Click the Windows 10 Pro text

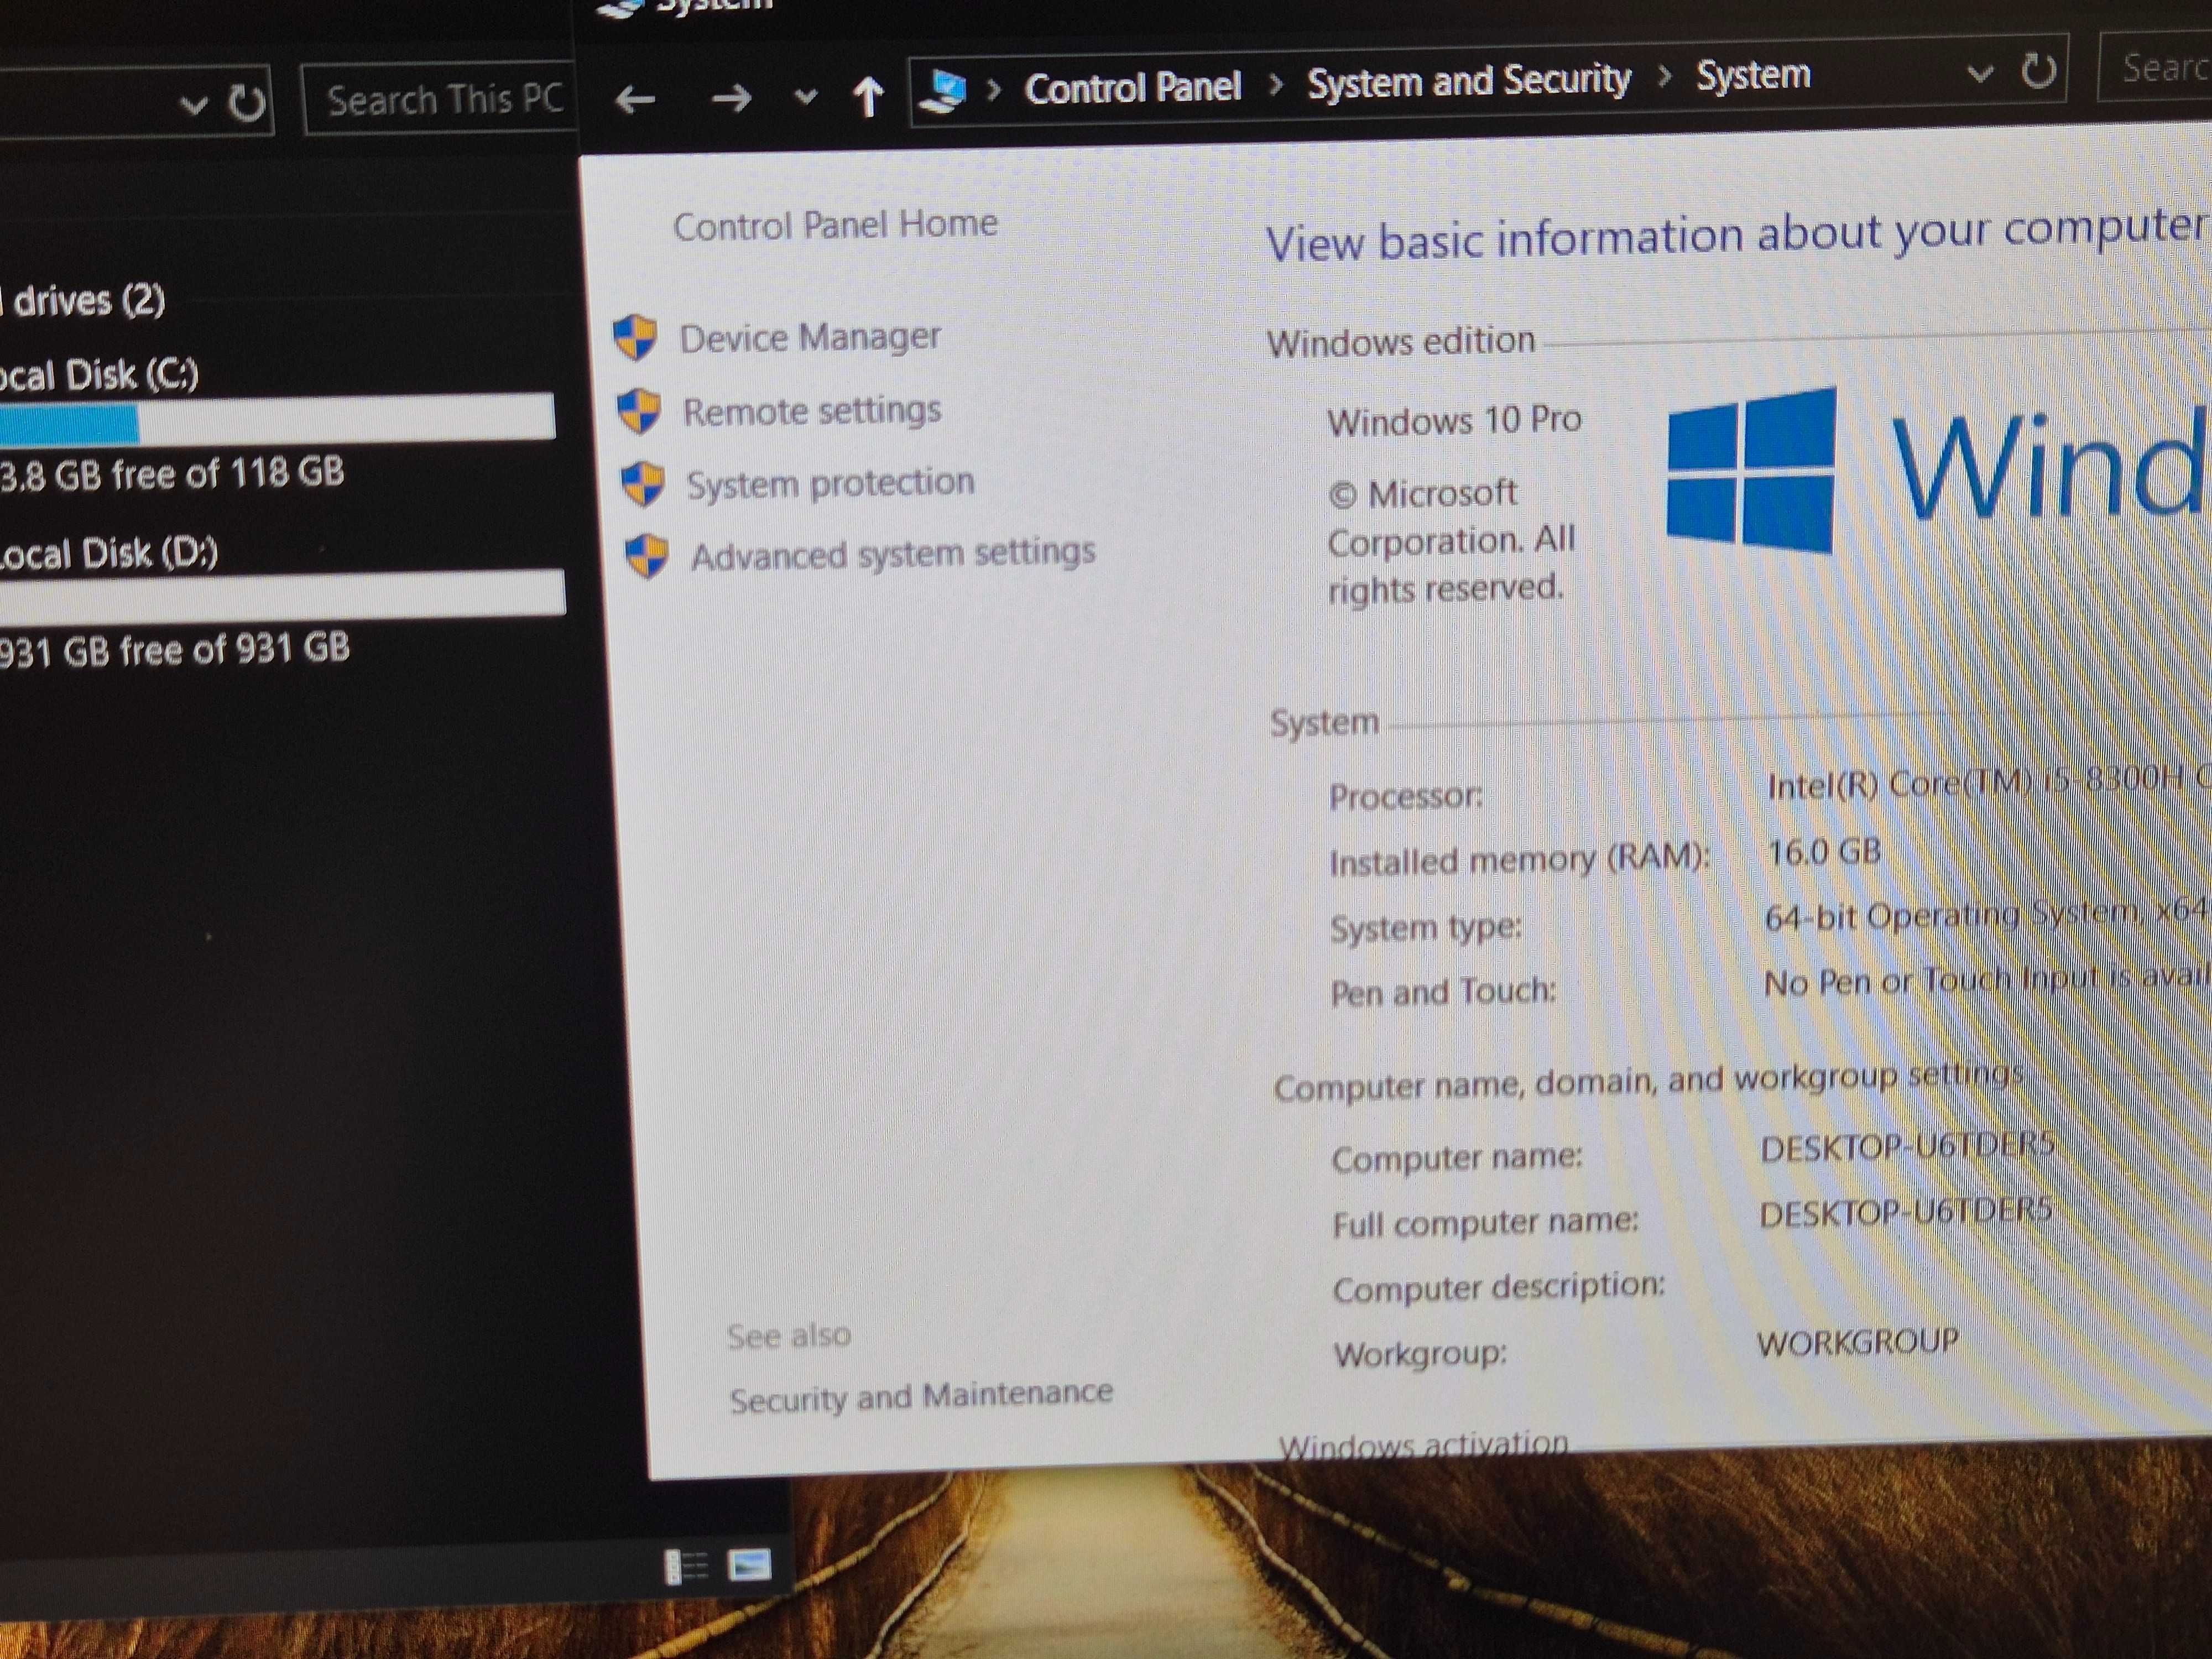coord(1454,420)
